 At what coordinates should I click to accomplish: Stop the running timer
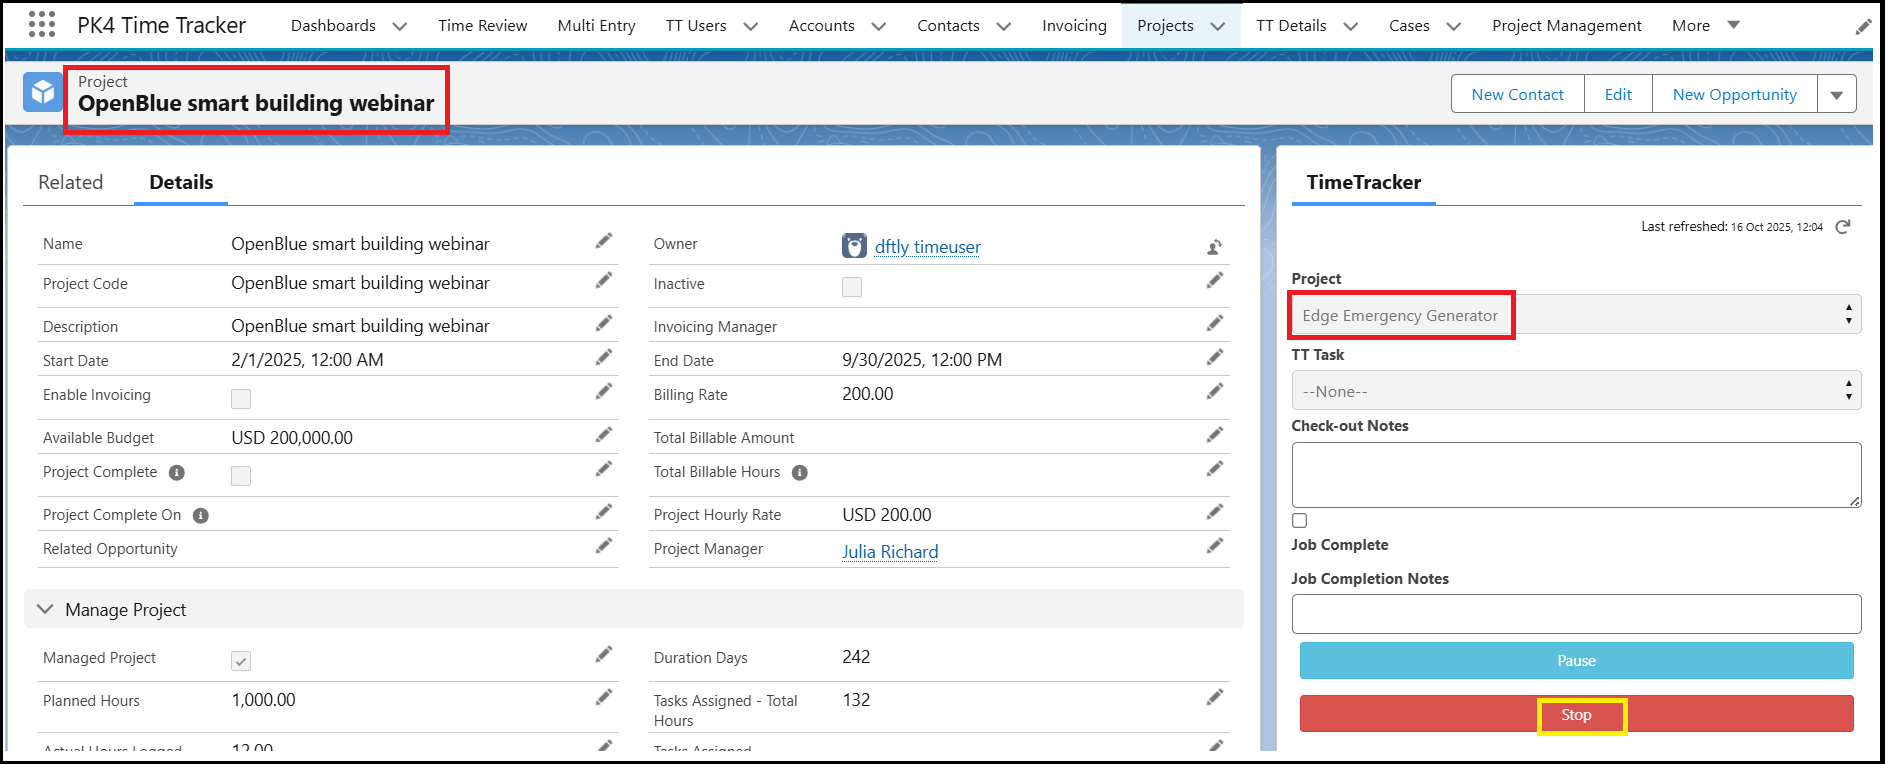click(x=1577, y=714)
